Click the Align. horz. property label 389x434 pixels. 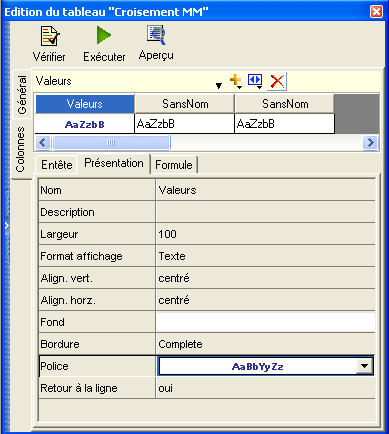pos(68,300)
